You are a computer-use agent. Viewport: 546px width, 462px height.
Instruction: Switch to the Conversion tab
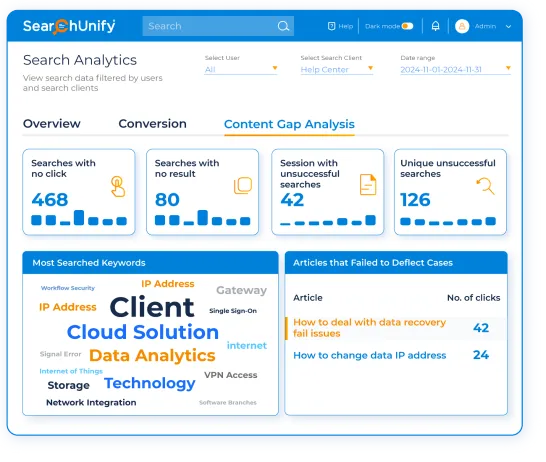[153, 124]
